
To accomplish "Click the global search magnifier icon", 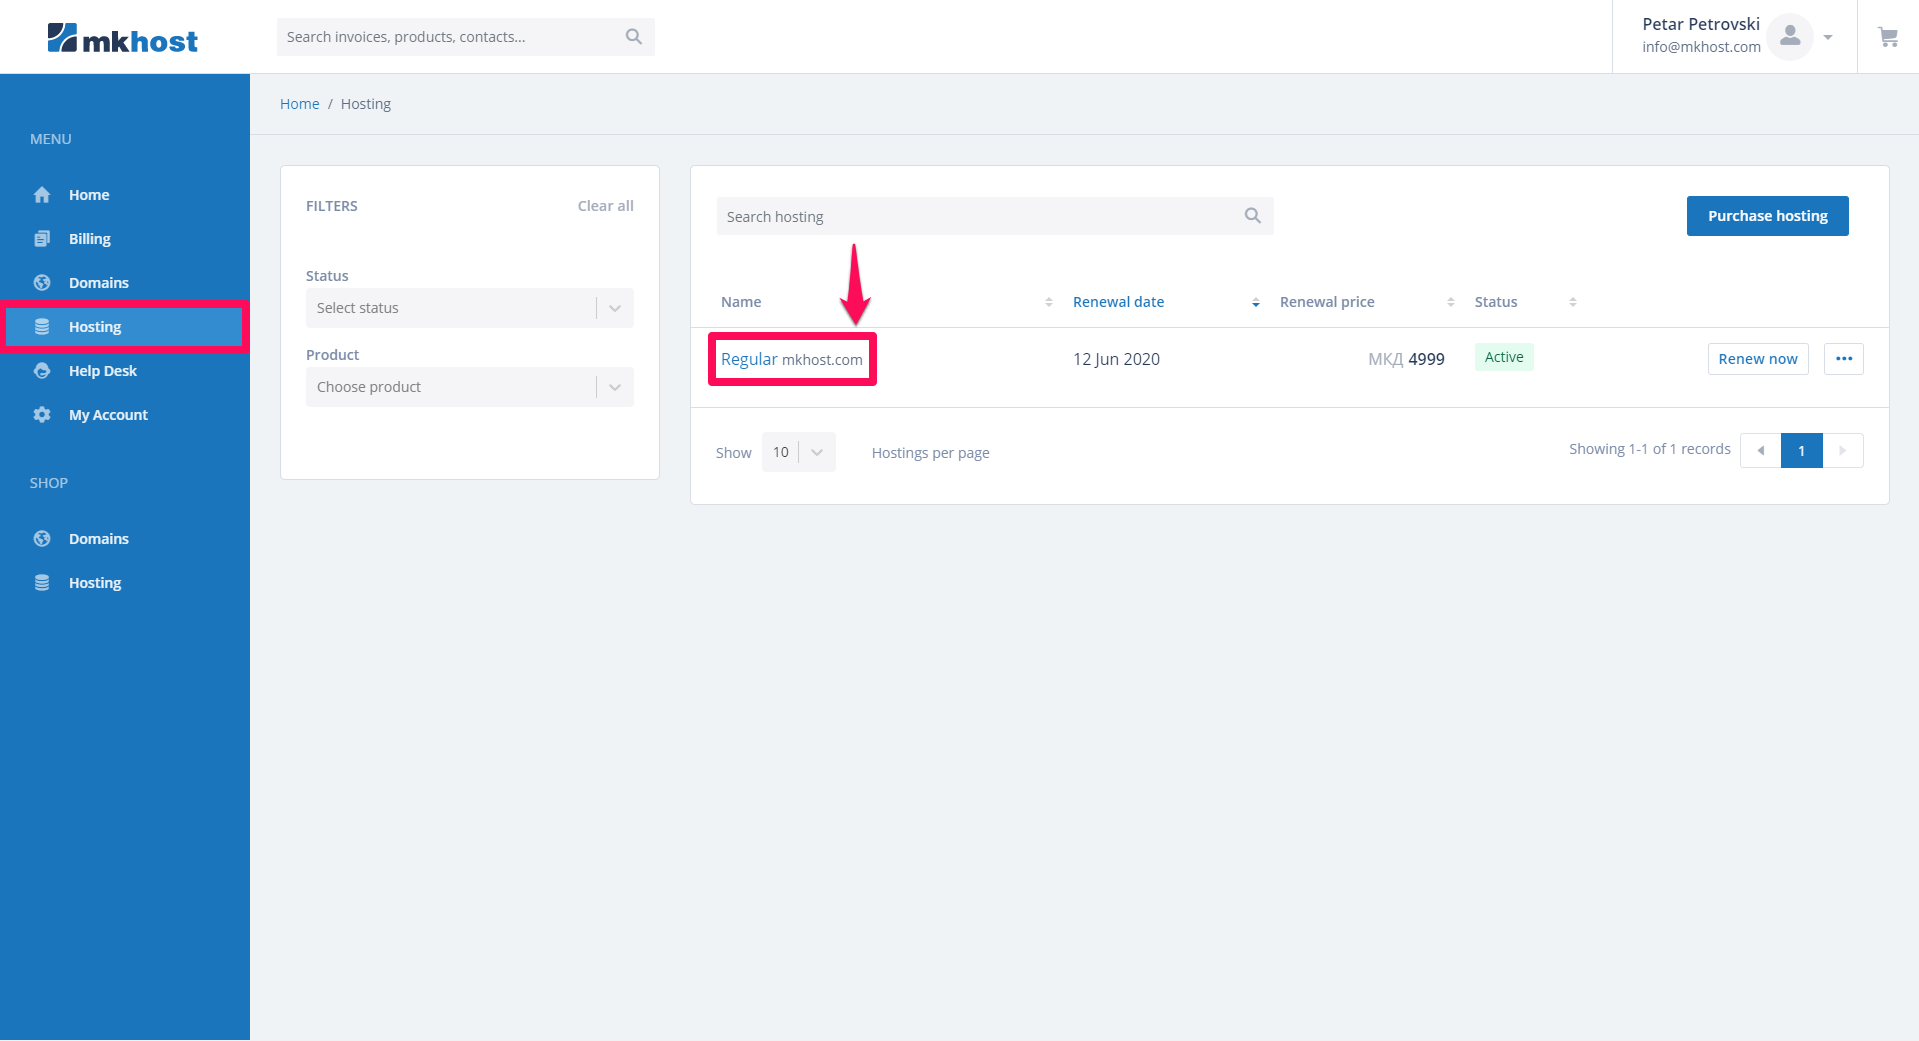I will pyautogui.click(x=633, y=37).
